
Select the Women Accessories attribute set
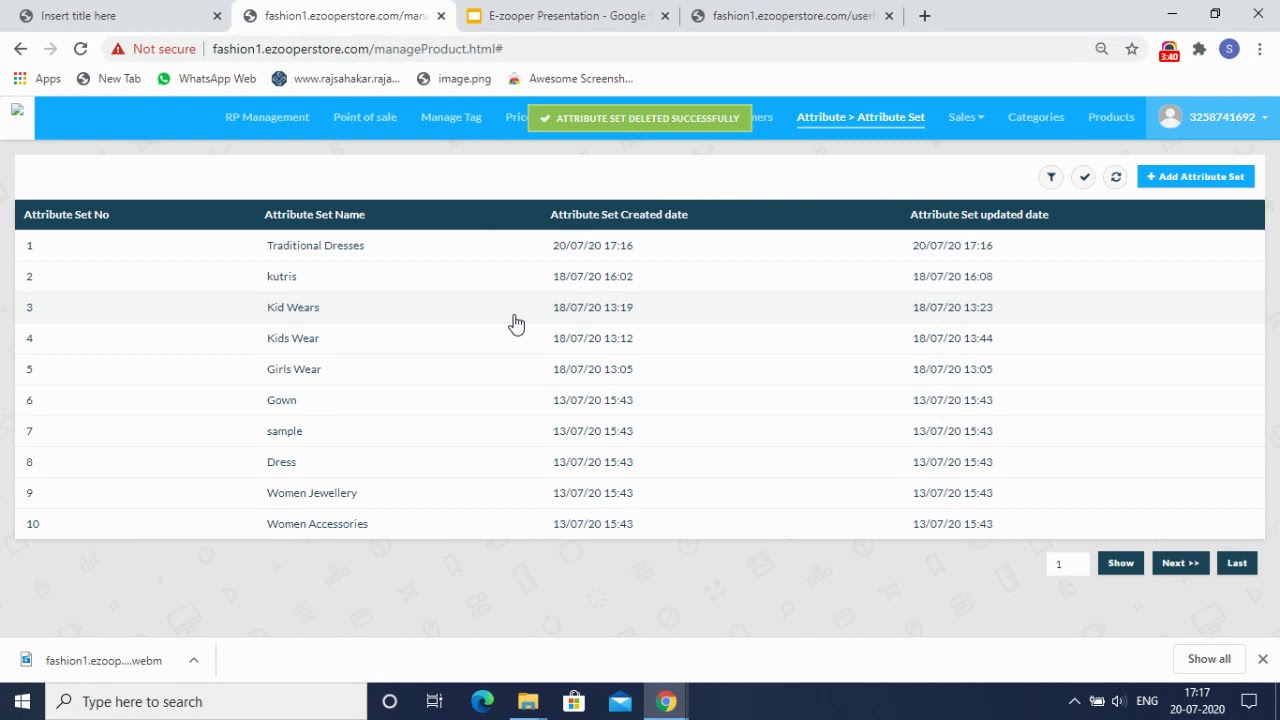coord(640,524)
